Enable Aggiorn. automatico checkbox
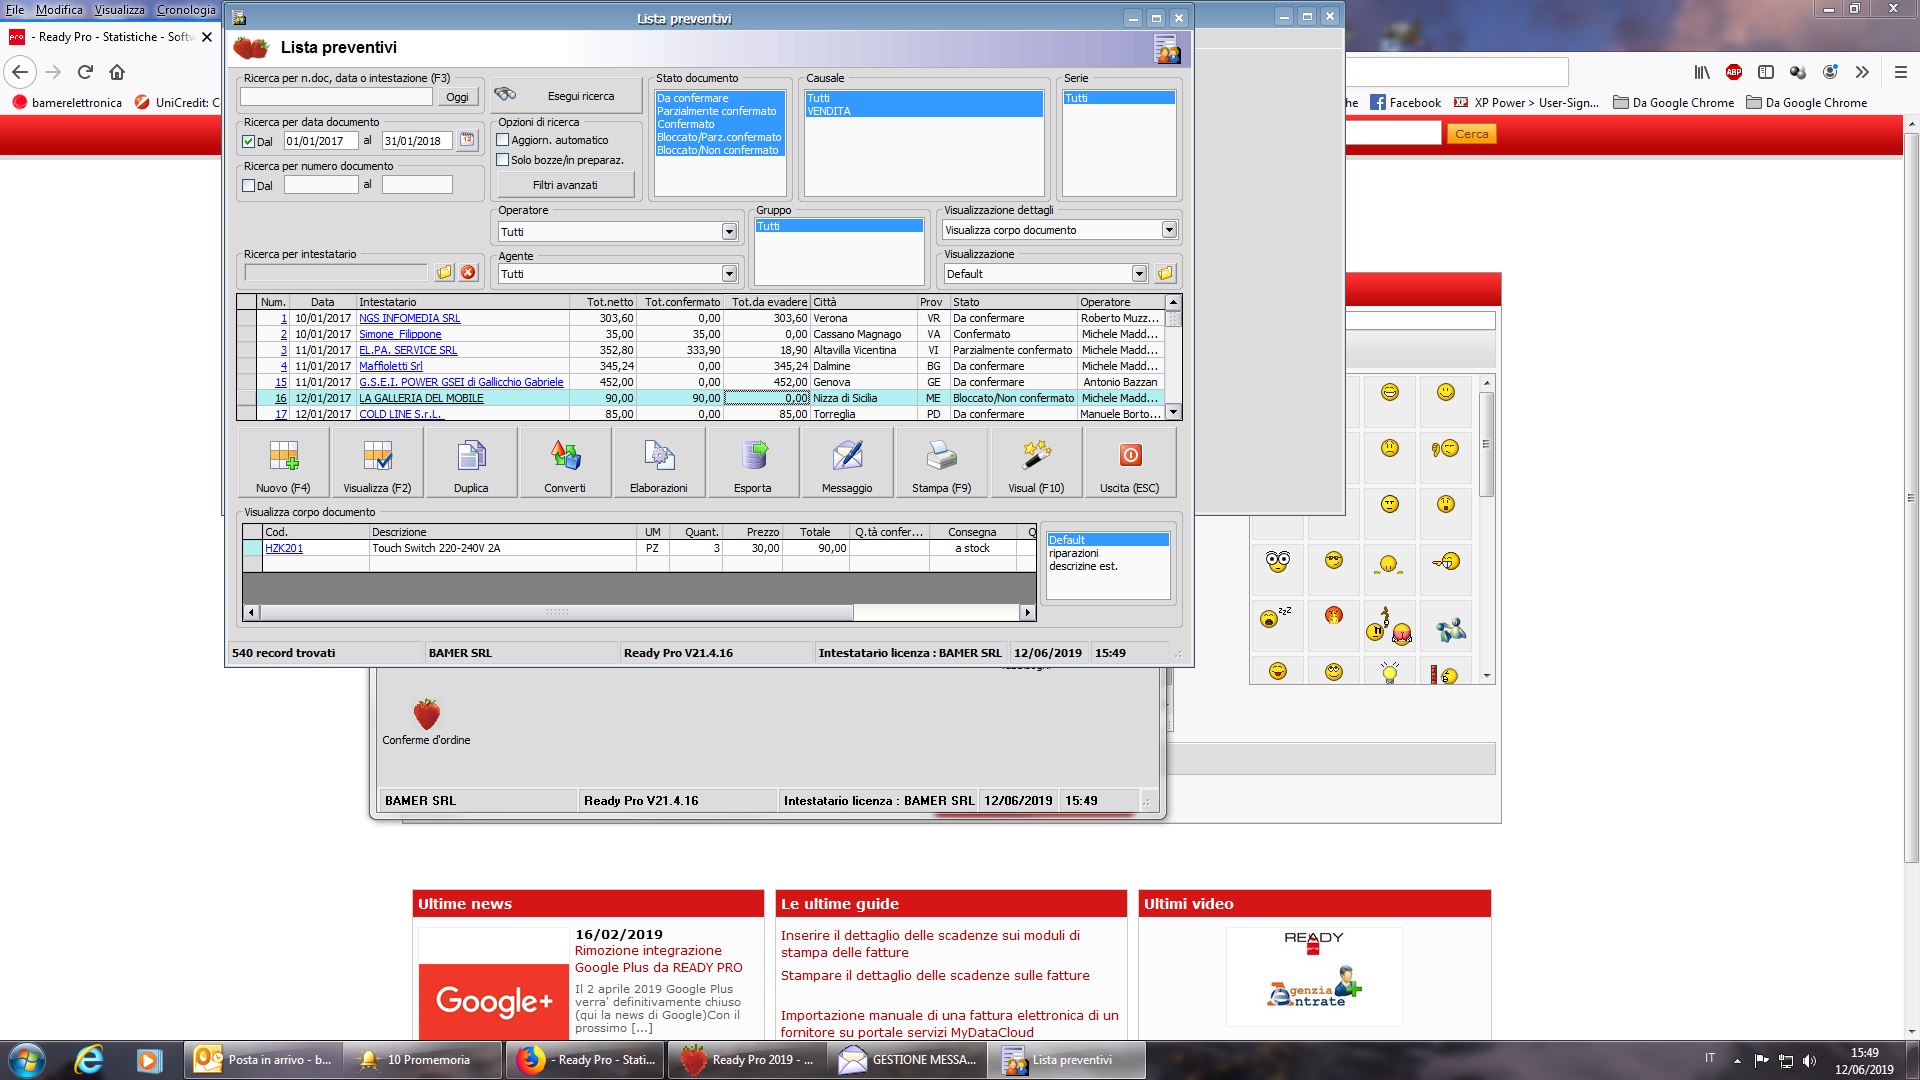The image size is (1920, 1080). [x=503, y=140]
